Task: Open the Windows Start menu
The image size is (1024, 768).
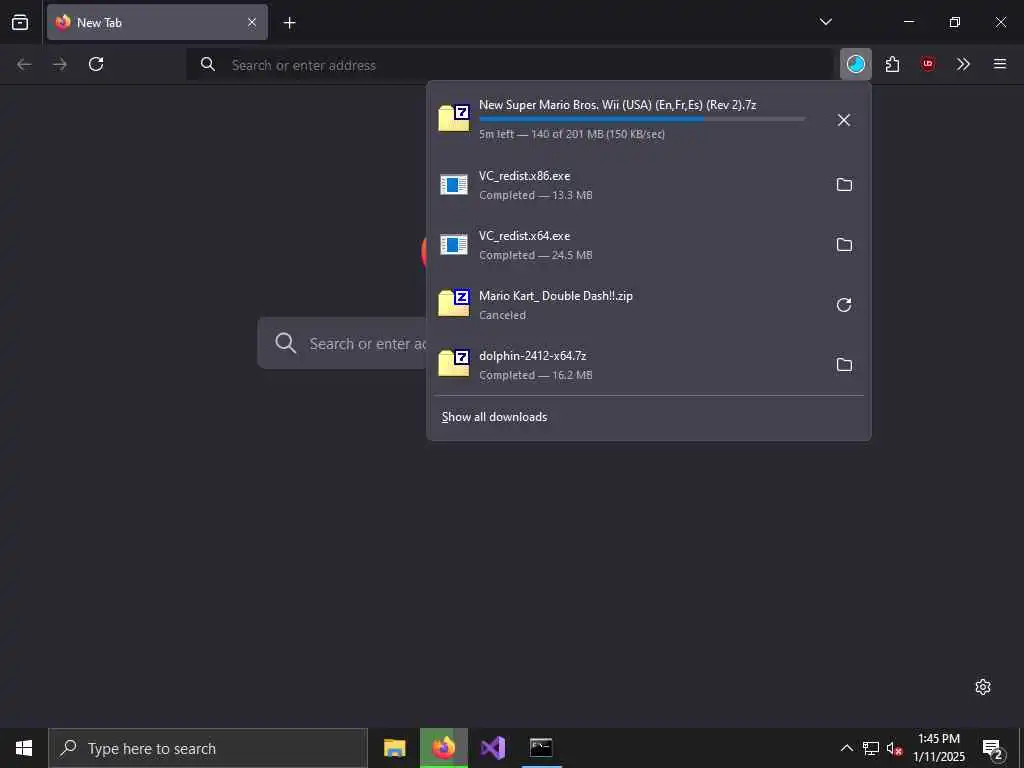Action: point(24,748)
